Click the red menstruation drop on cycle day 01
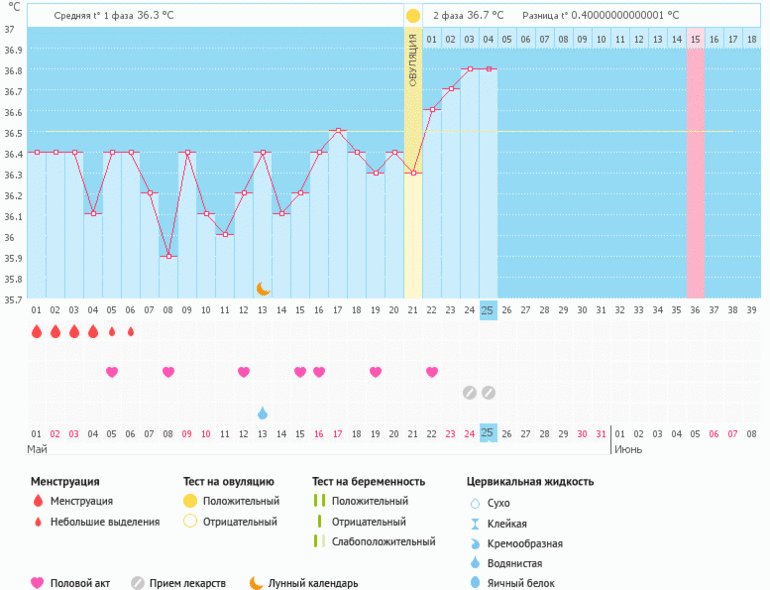Viewport: 770px width, 590px height. tap(36, 332)
